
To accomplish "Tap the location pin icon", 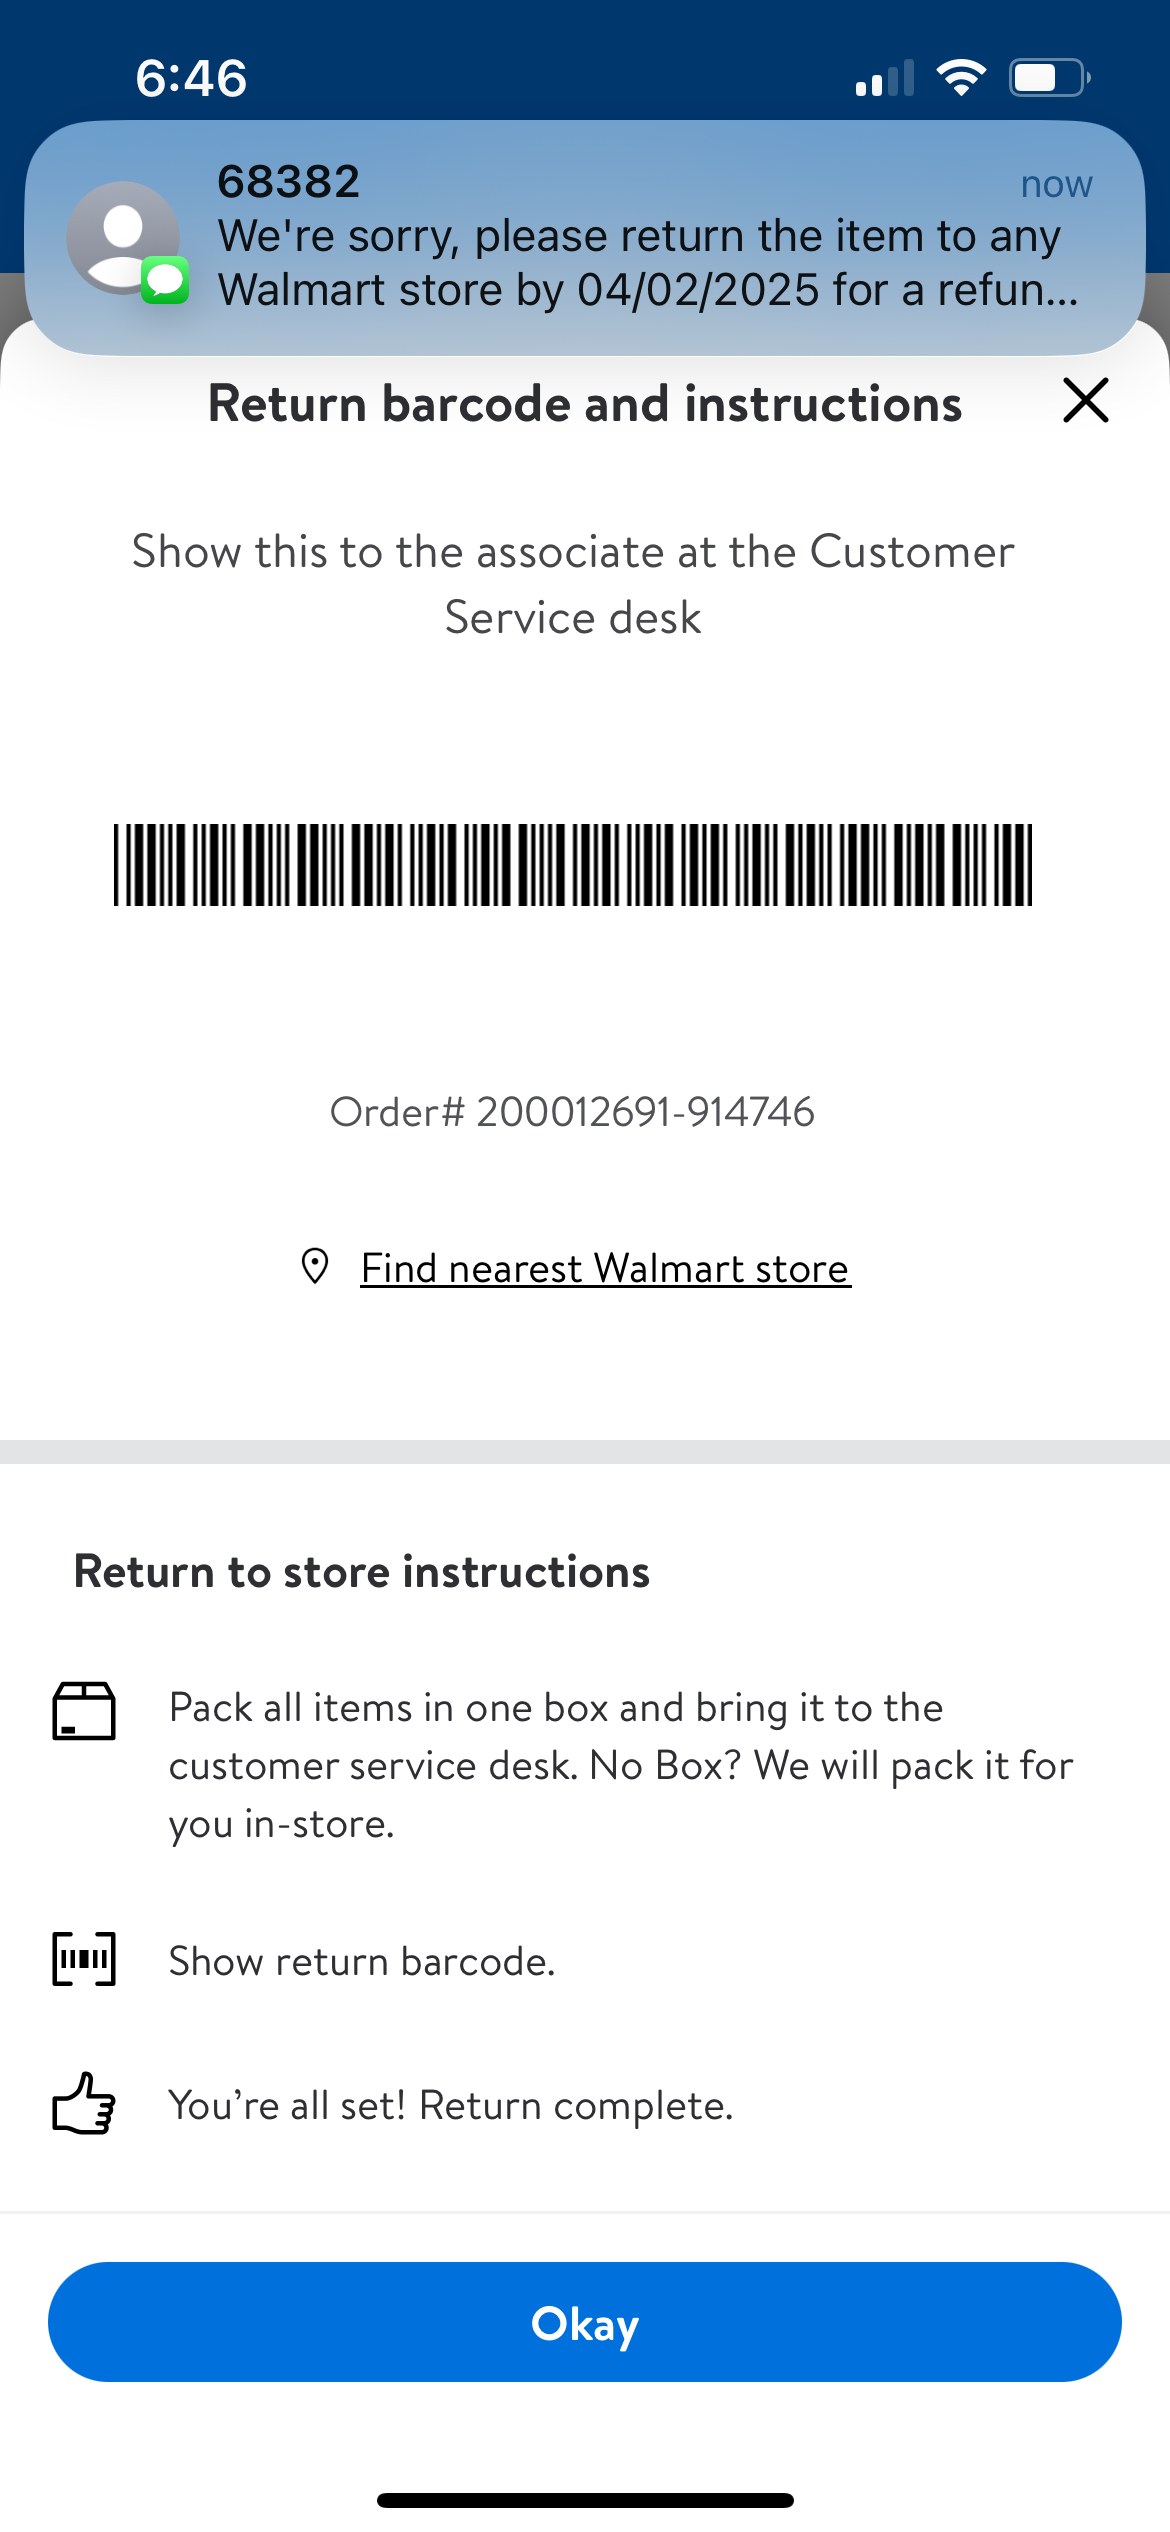I will click(x=315, y=1266).
